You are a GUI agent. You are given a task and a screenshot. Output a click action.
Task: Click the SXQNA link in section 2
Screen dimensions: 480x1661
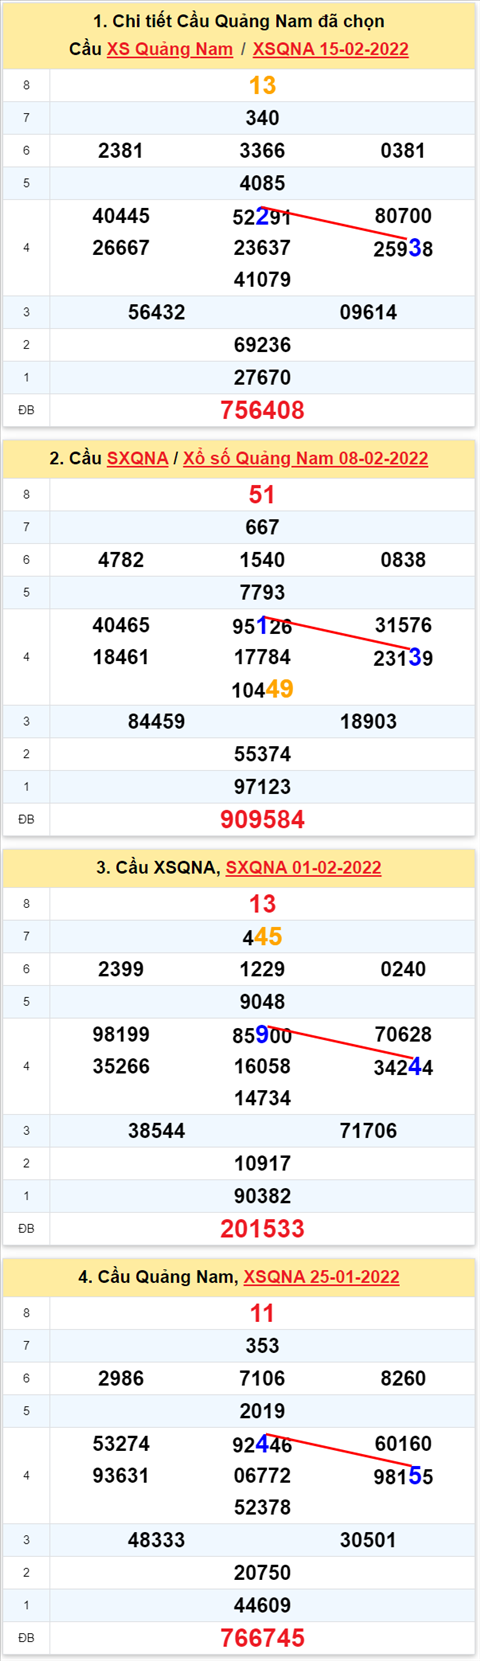[137, 458]
